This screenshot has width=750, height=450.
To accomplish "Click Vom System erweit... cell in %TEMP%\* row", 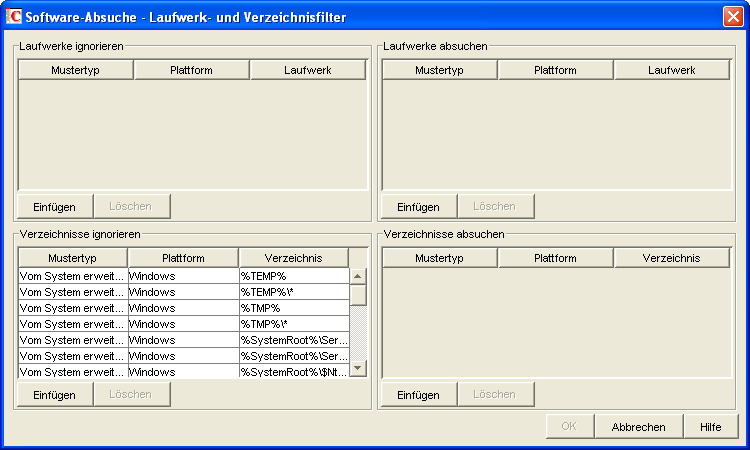I will click(73, 292).
